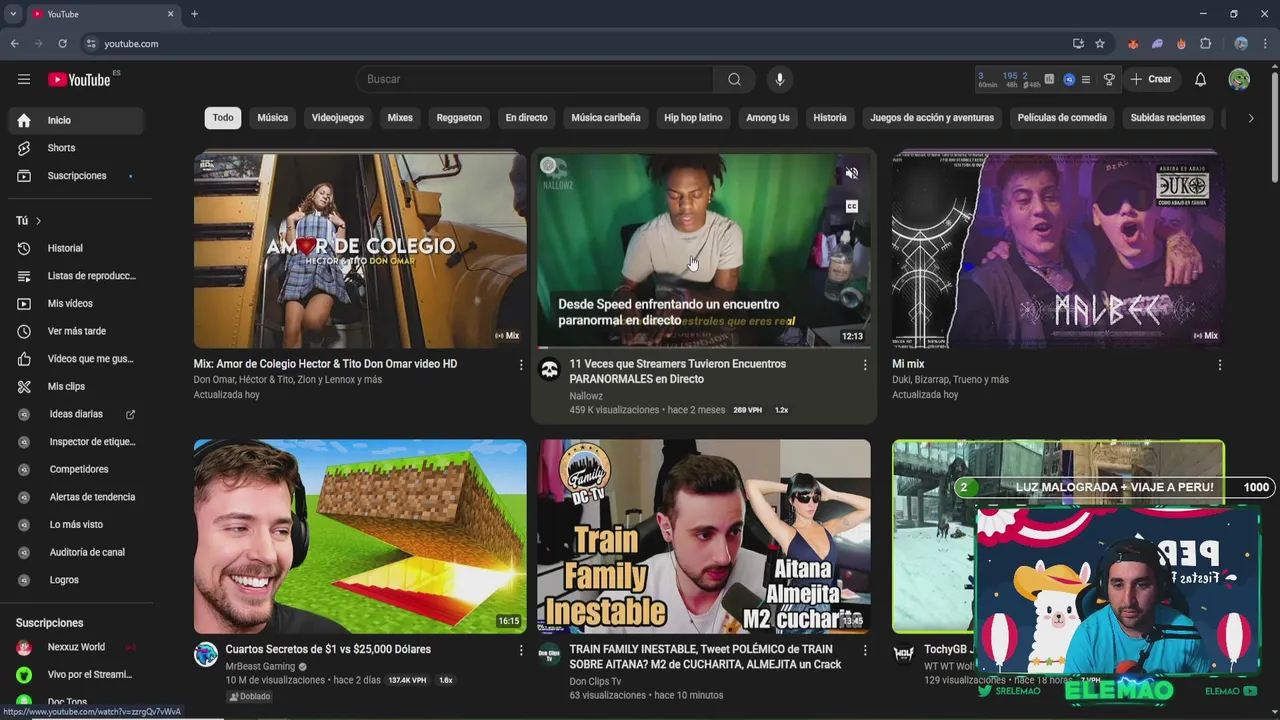Open the Train Family Inestable thumbnail
Viewport: 1280px width, 720px height.
[704, 536]
